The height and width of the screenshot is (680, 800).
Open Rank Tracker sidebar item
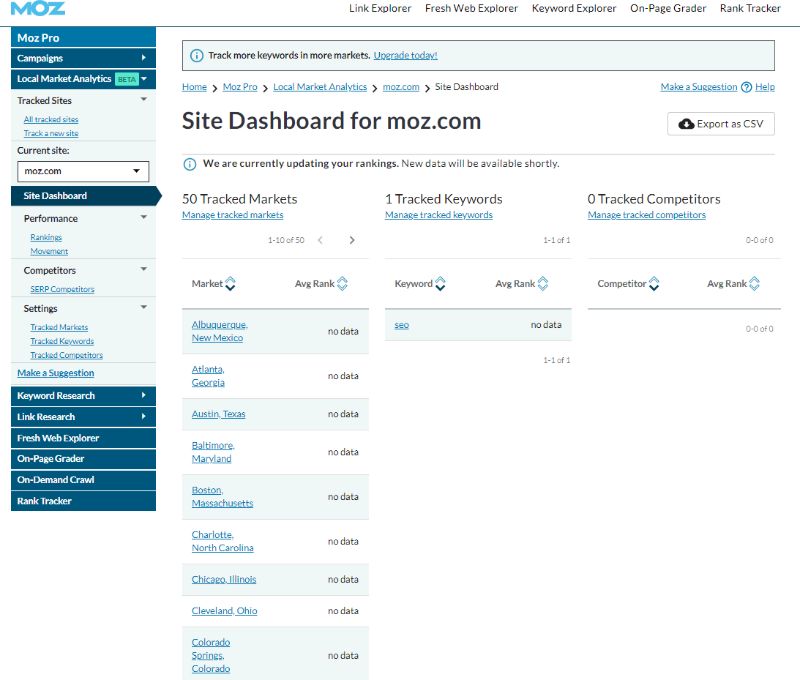pos(83,501)
